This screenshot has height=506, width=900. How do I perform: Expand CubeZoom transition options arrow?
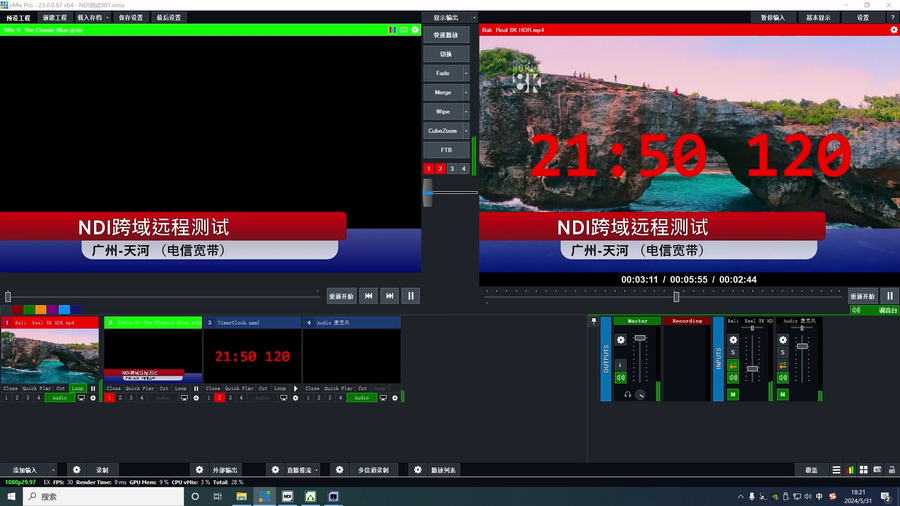point(466,131)
